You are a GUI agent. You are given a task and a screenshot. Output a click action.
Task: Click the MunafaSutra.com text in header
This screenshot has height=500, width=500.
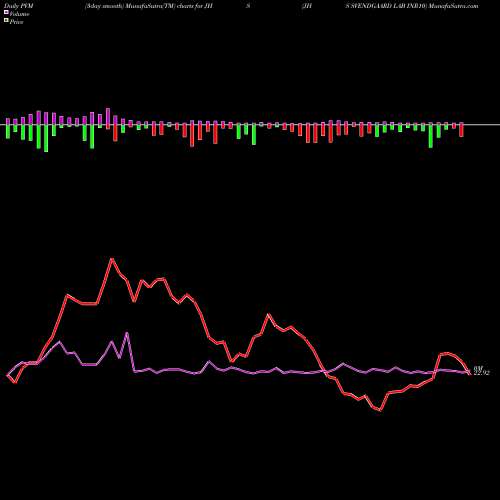click(454, 6)
